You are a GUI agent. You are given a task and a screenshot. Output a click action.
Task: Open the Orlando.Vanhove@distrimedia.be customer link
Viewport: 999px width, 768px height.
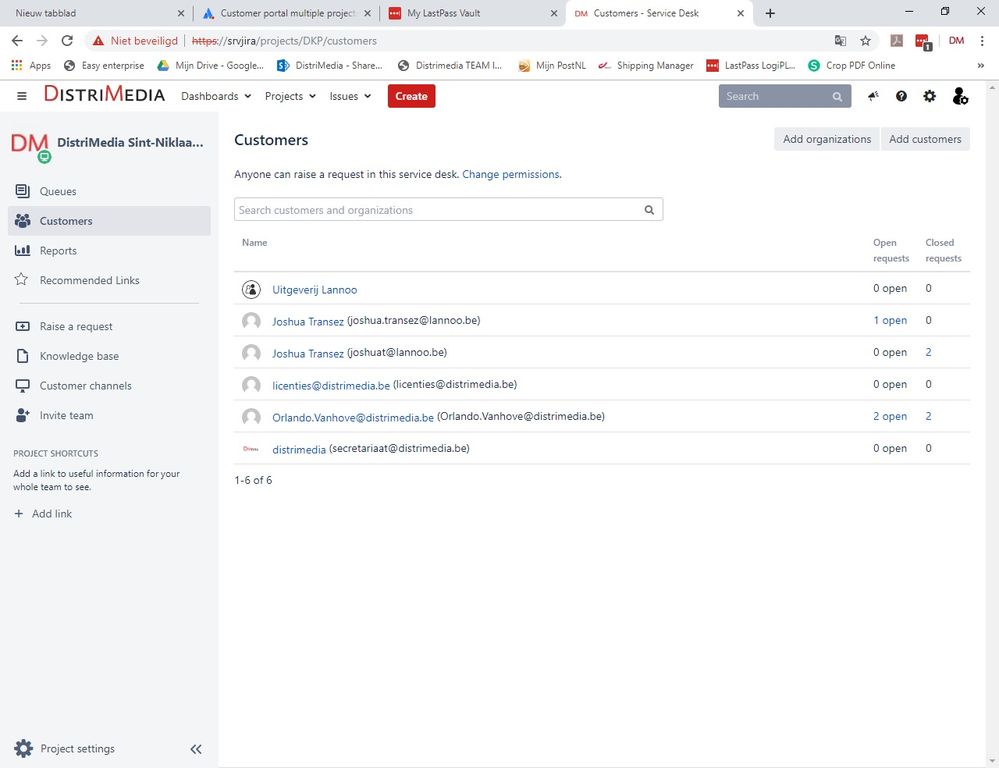[x=353, y=417]
